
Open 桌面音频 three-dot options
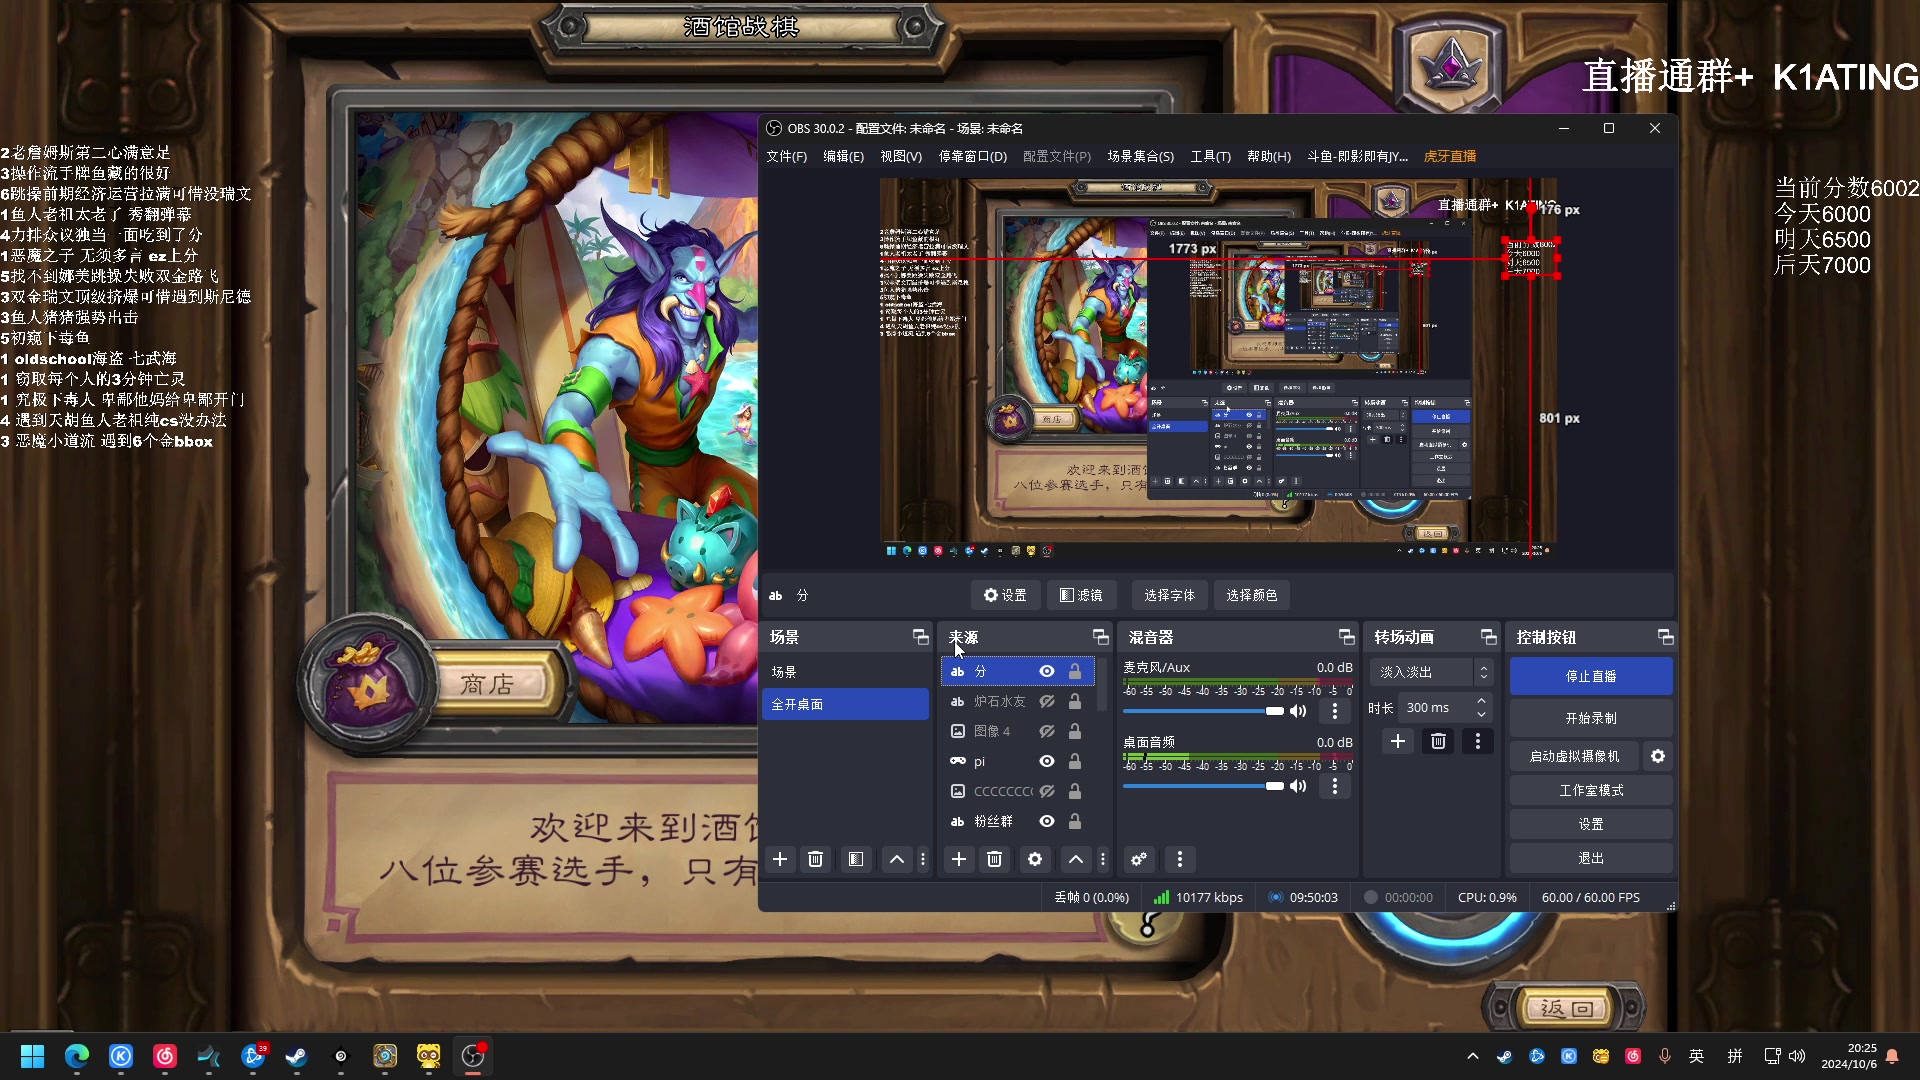(1334, 786)
